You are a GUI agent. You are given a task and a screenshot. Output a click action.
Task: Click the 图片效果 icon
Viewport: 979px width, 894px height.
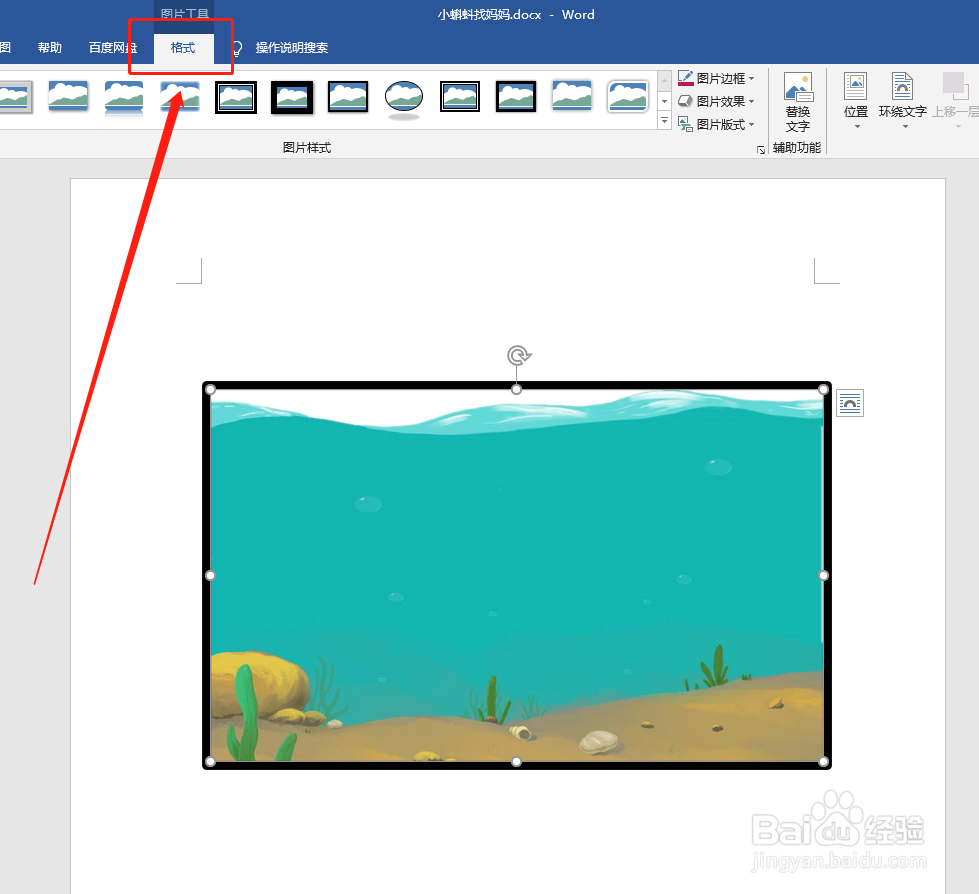[686, 101]
